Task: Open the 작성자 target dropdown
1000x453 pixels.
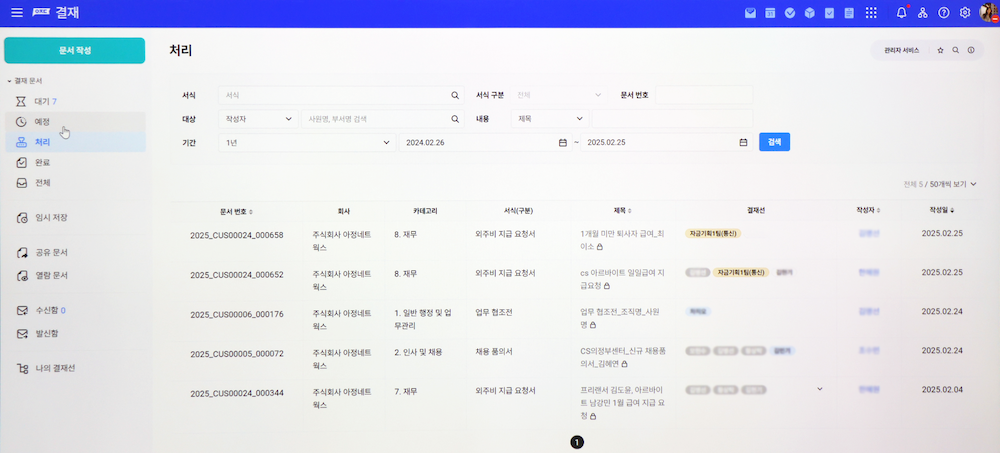Action: click(258, 119)
